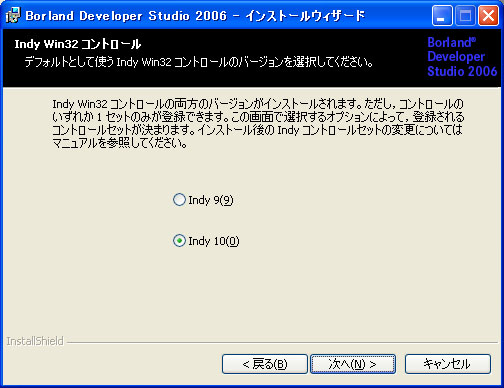The width and height of the screenshot is (504, 388).
Task: Select the Indy 10 radio button
Action: tap(179, 241)
